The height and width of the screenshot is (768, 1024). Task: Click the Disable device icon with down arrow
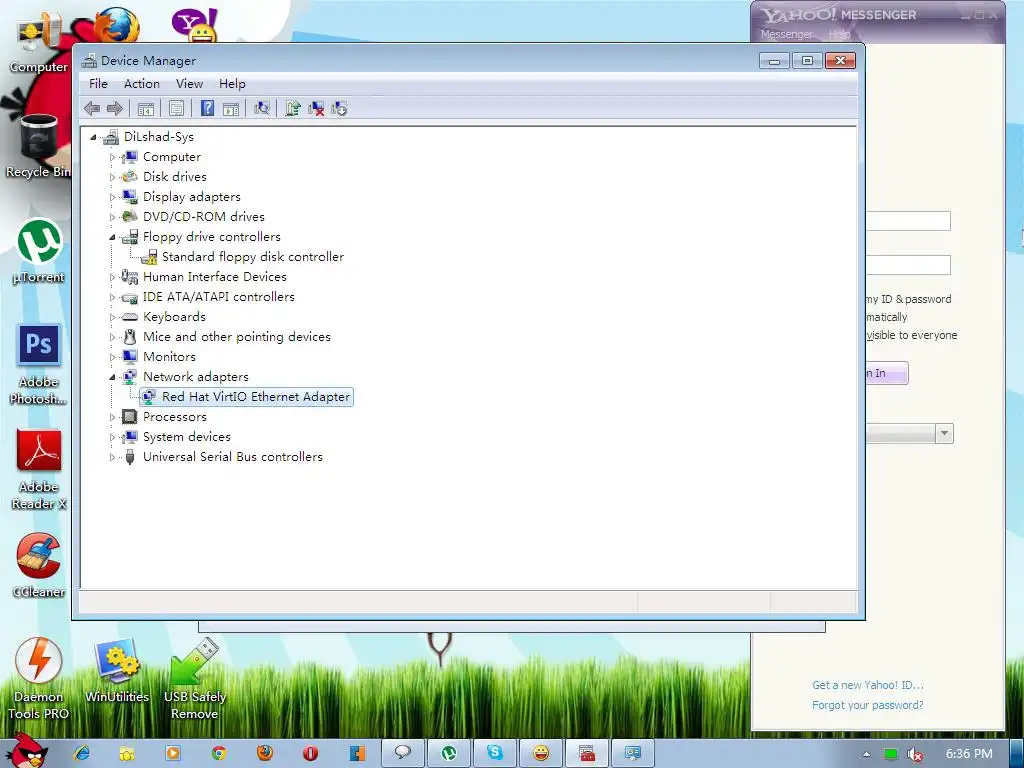[339, 108]
